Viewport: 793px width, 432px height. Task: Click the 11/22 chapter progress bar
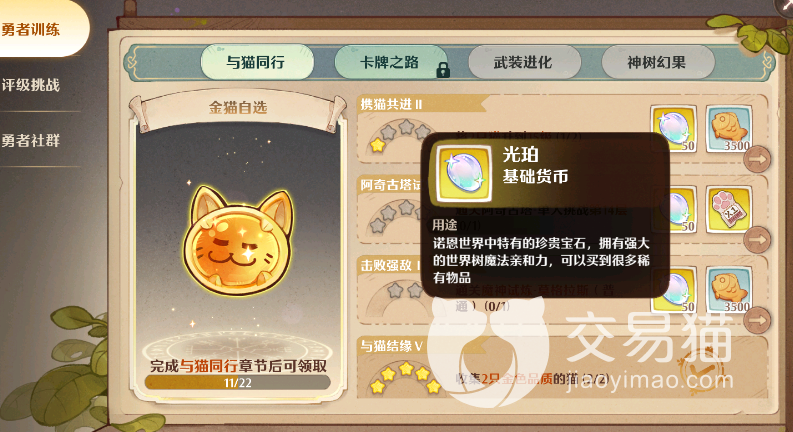coord(238,382)
